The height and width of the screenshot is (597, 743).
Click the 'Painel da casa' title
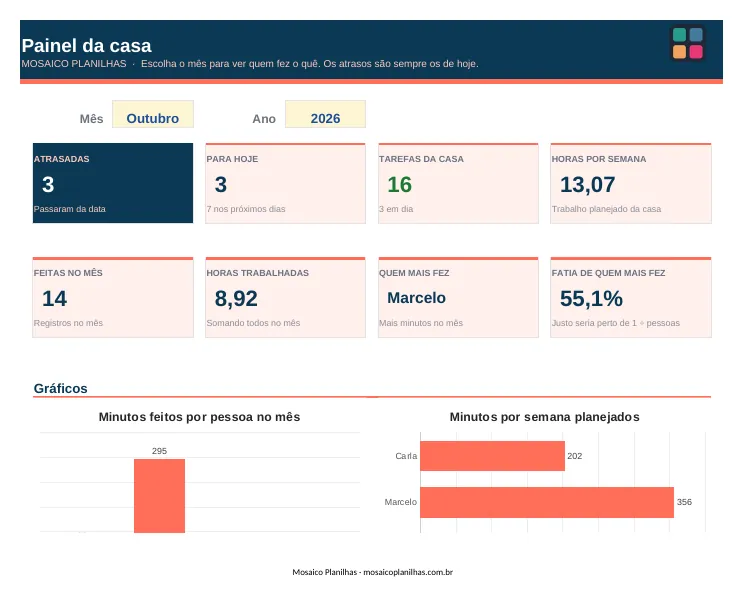coord(86,46)
